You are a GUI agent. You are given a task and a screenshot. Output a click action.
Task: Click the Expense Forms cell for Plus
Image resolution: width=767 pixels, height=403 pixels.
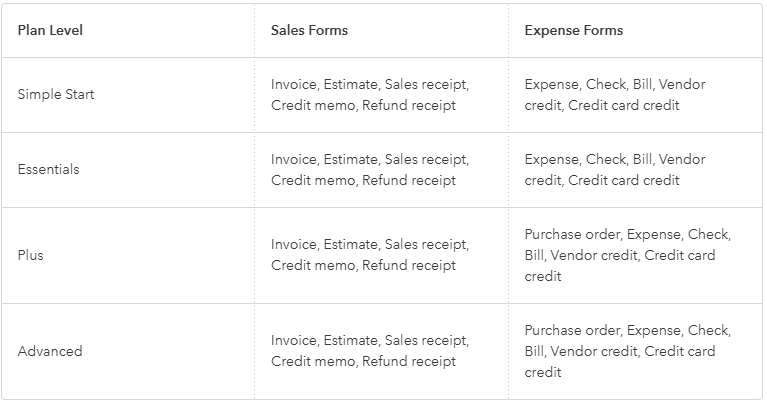627,255
